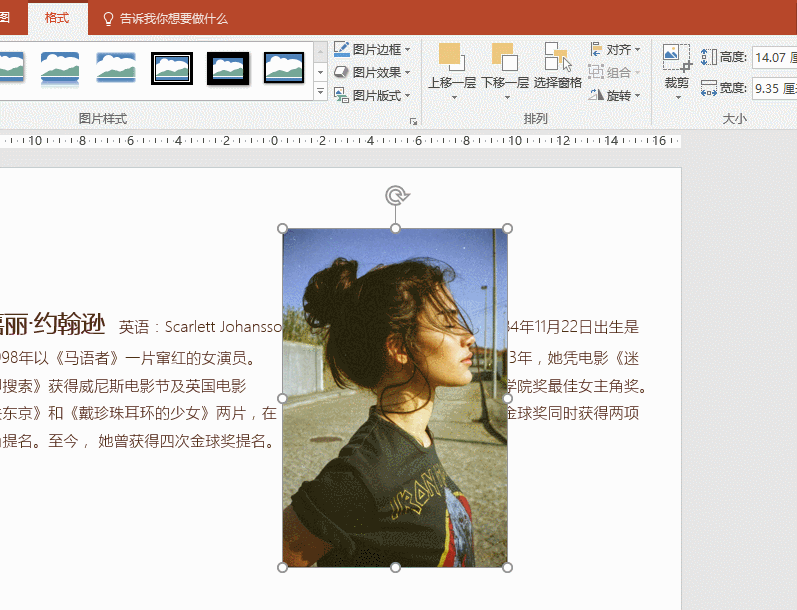Screen dimensions: 797x610
Task: Apply the simple black frame picture style
Action: [284, 68]
